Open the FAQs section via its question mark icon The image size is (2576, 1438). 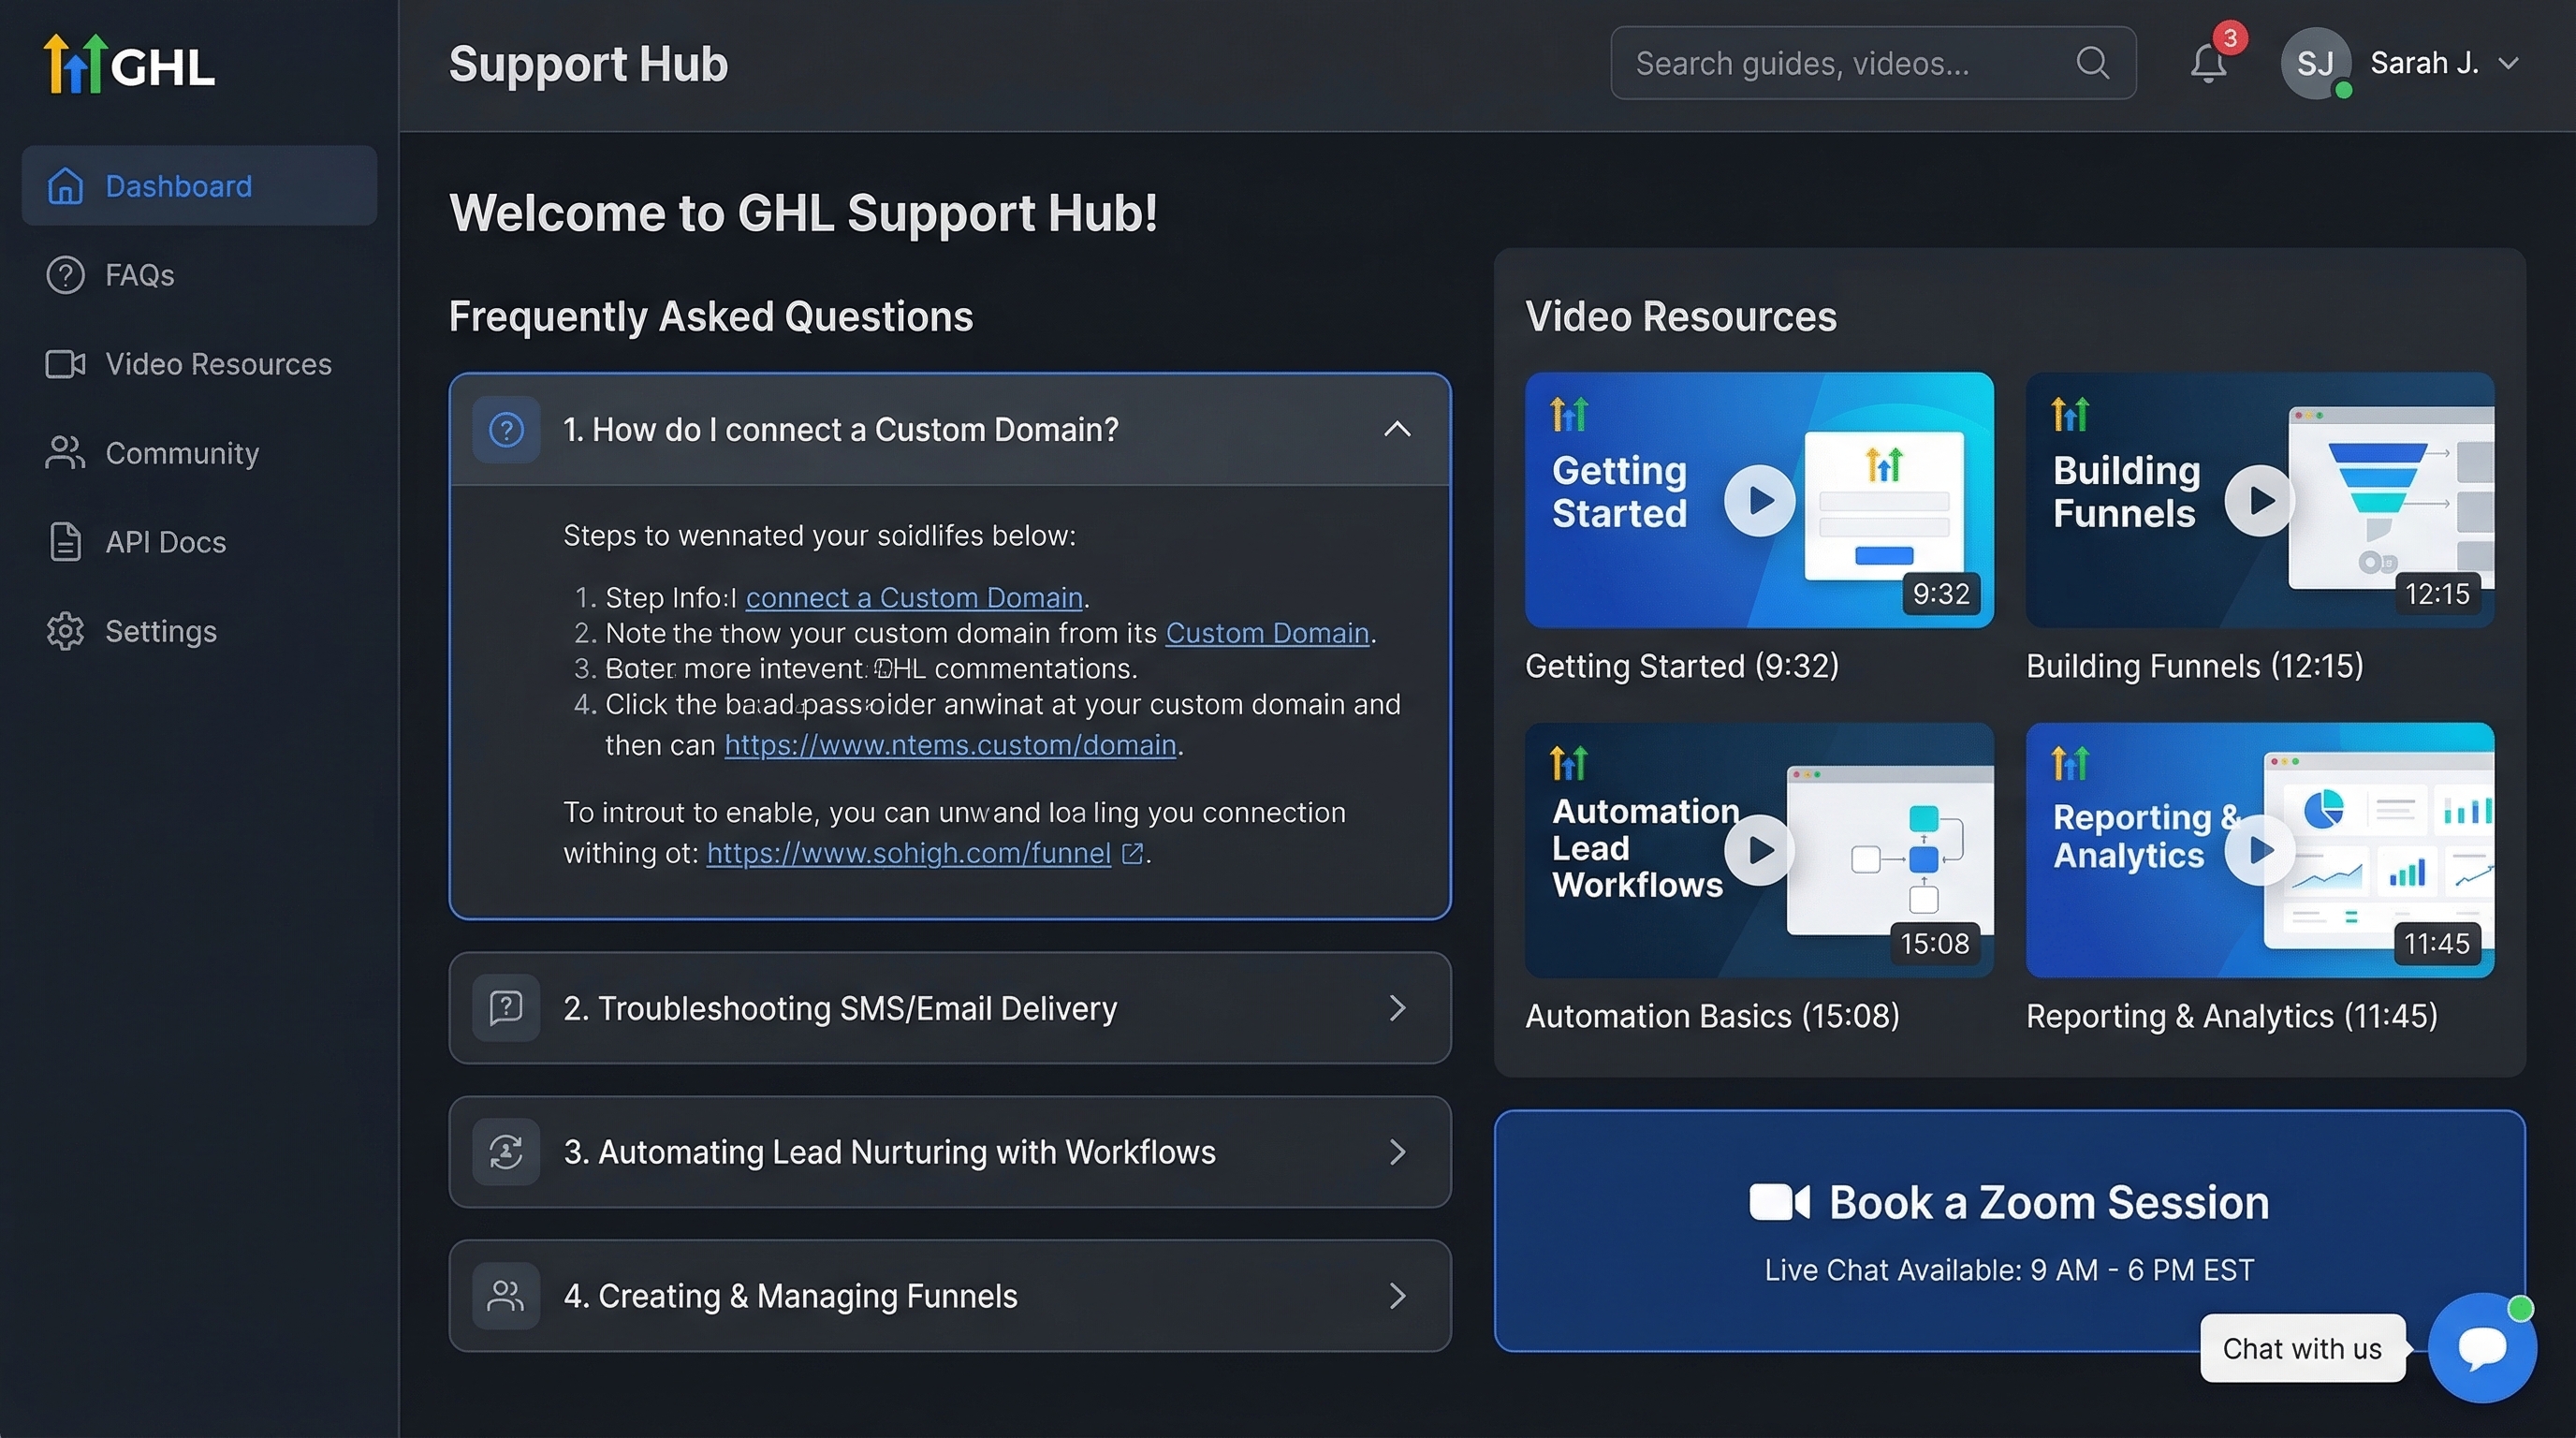[65, 275]
